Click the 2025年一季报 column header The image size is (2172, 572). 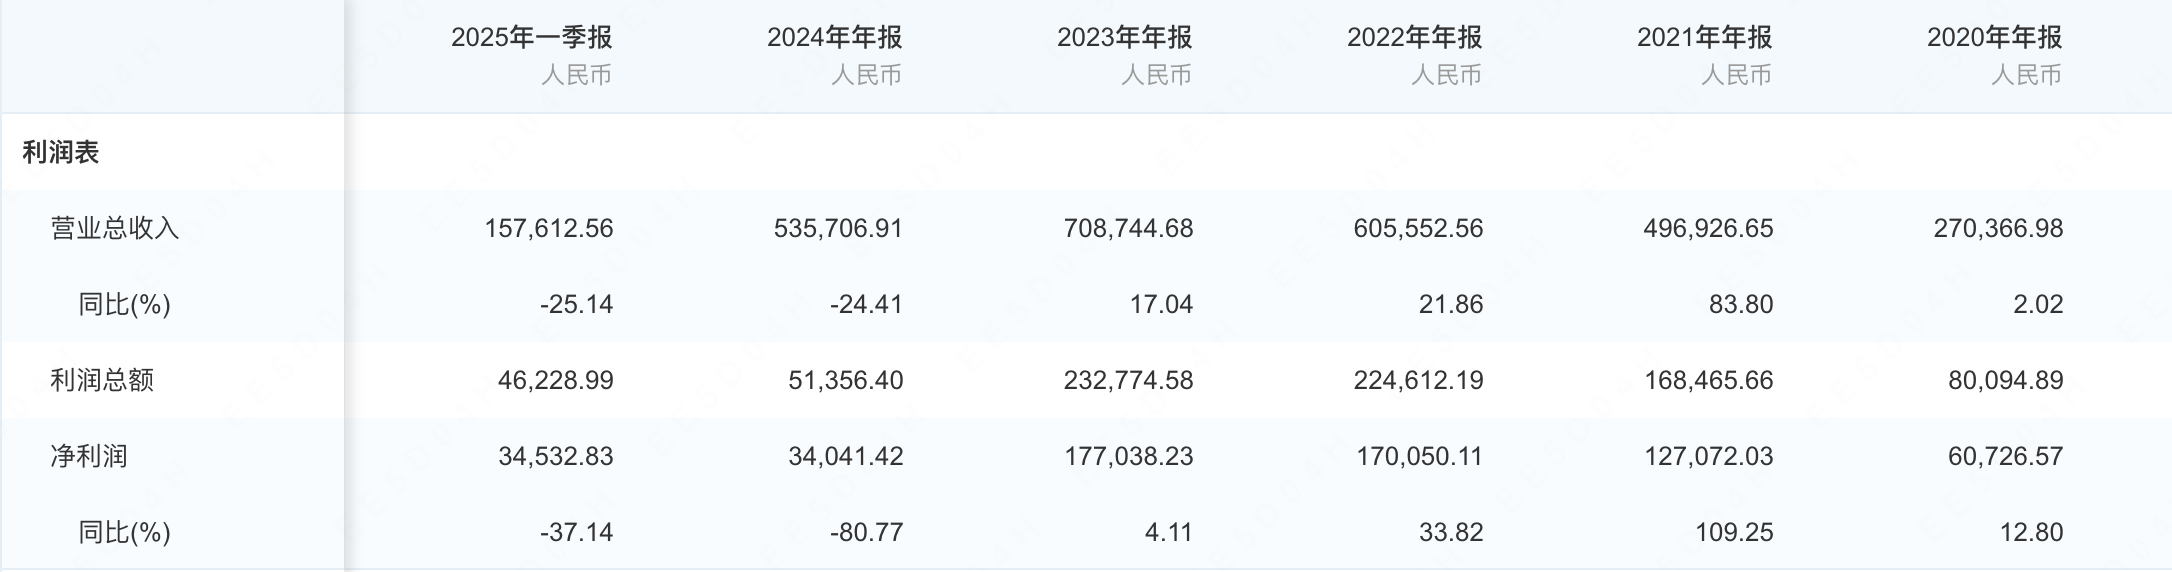pos(531,38)
